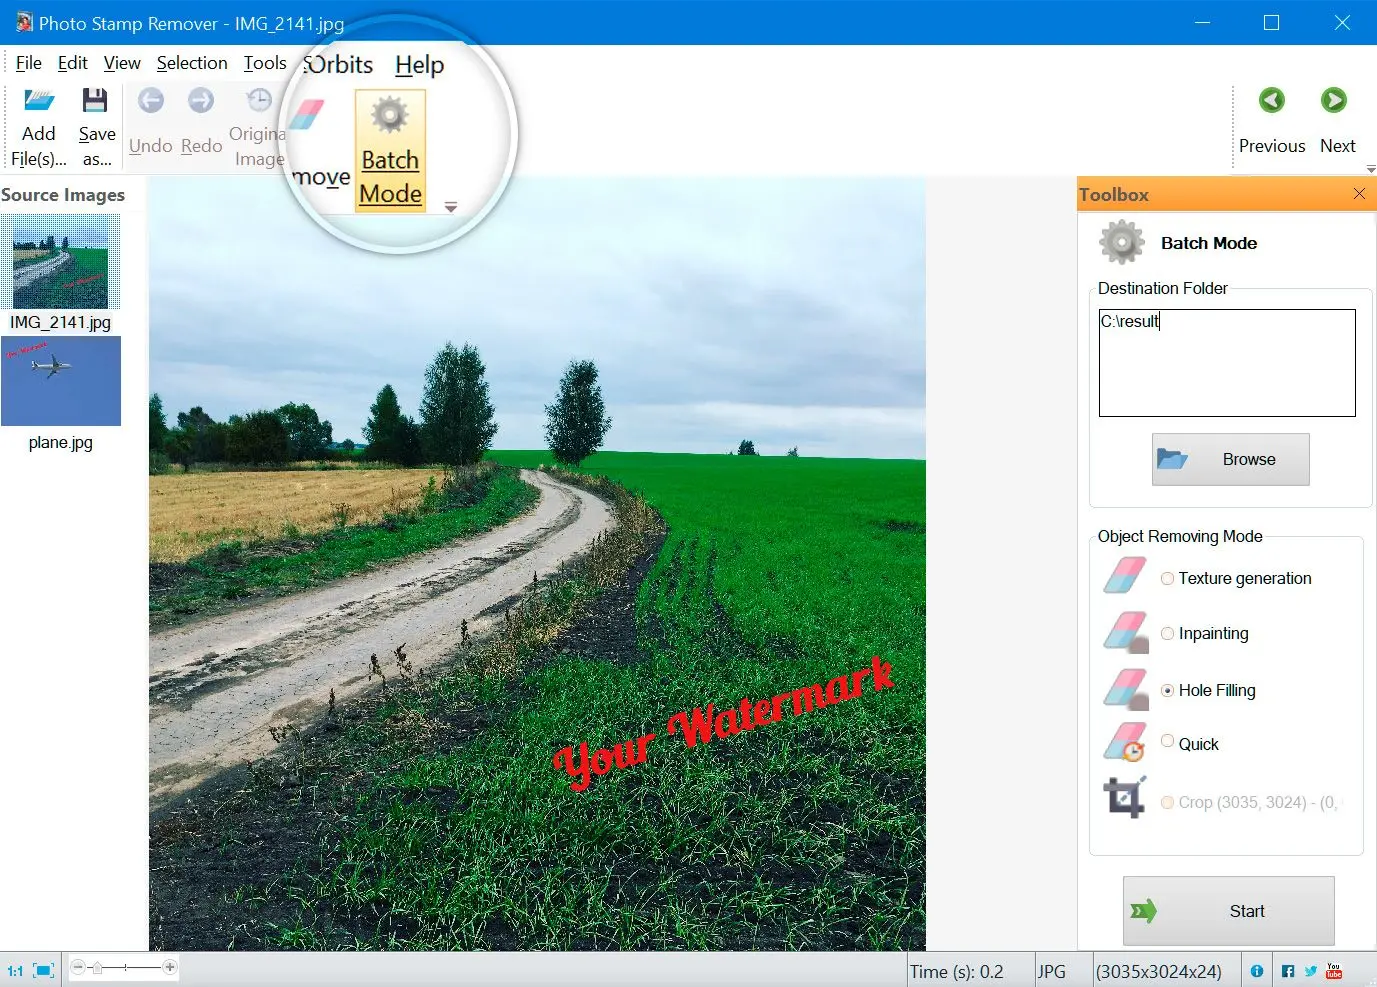Select Quick removing mode radio button

click(x=1167, y=741)
